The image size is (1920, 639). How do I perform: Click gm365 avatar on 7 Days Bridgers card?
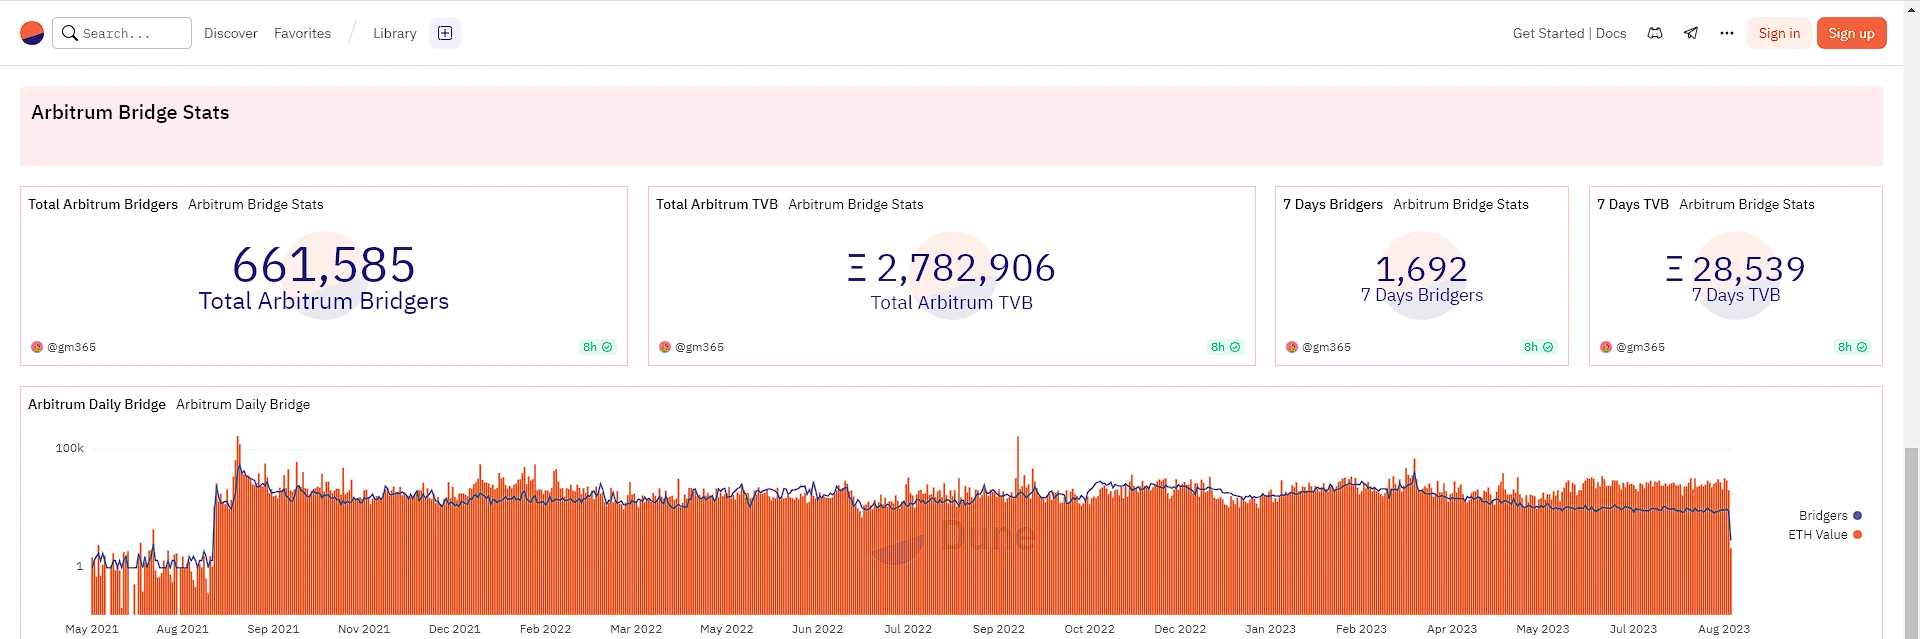[1292, 347]
